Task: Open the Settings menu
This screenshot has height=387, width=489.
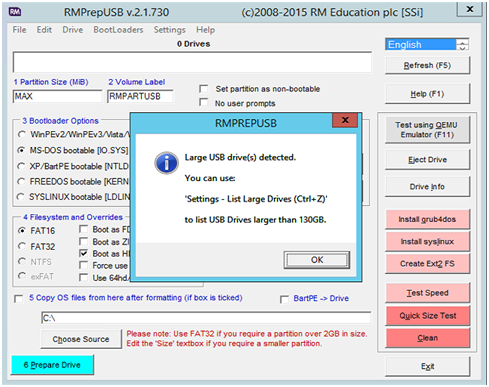Action: coord(169,30)
